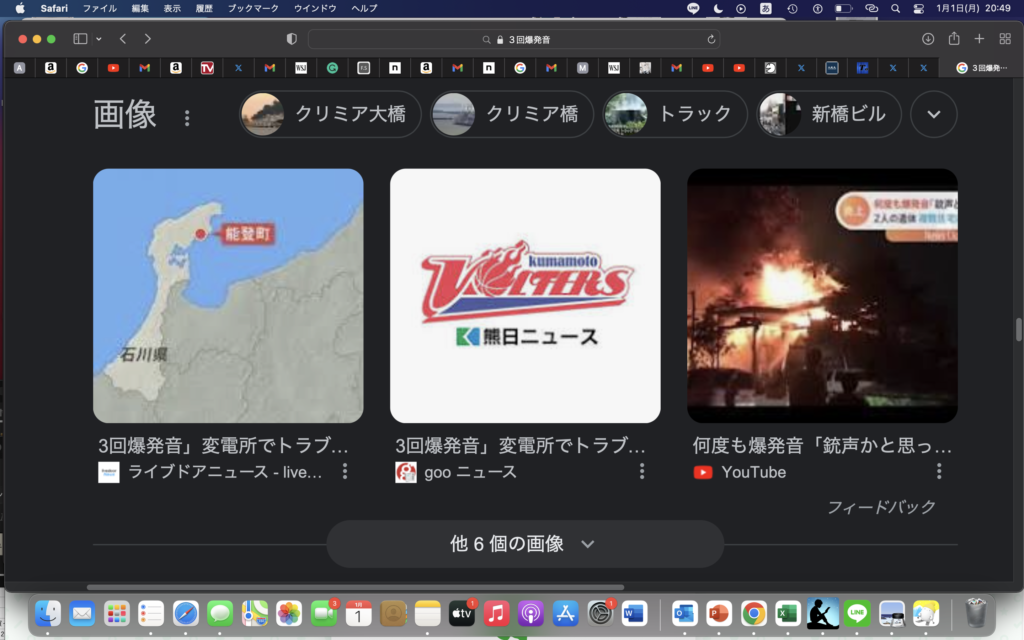Open a new tab with plus icon
Image resolution: width=1024 pixels, height=640 pixels.
click(x=979, y=39)
